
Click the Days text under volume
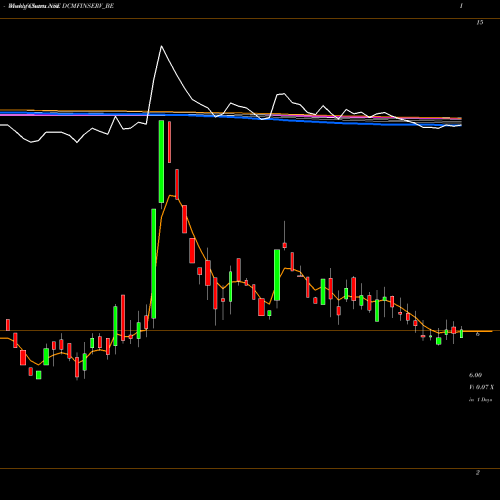[481, 399]
